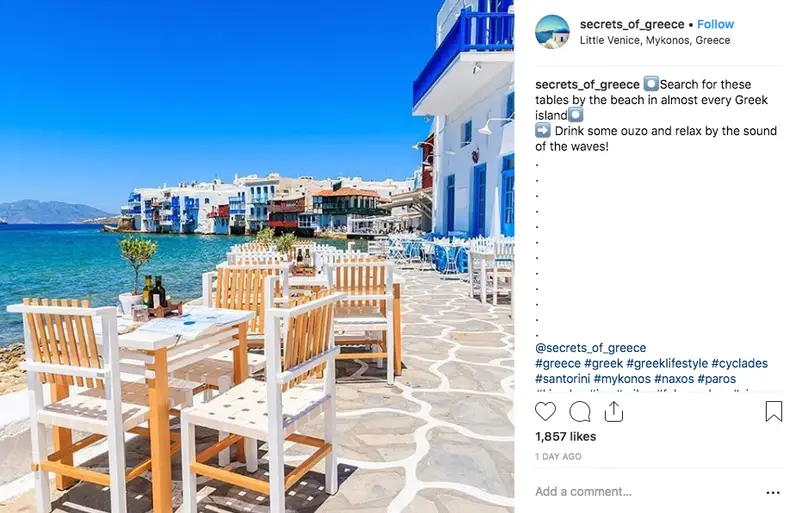
Task: Open Little Venice, Mykonos, Greece location
Action: (655, 40)
